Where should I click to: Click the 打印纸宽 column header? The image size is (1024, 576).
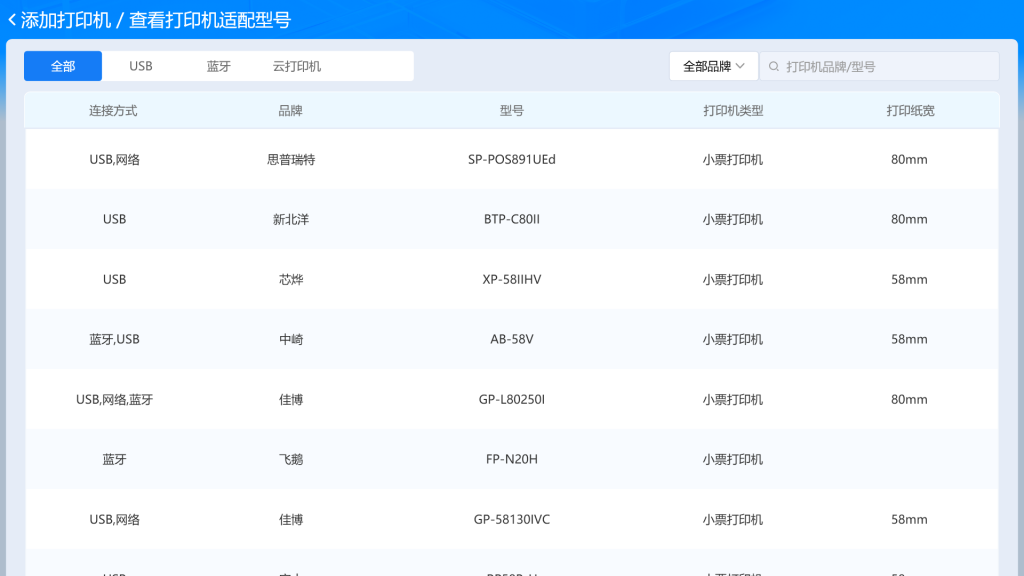(x=909, y=111)
